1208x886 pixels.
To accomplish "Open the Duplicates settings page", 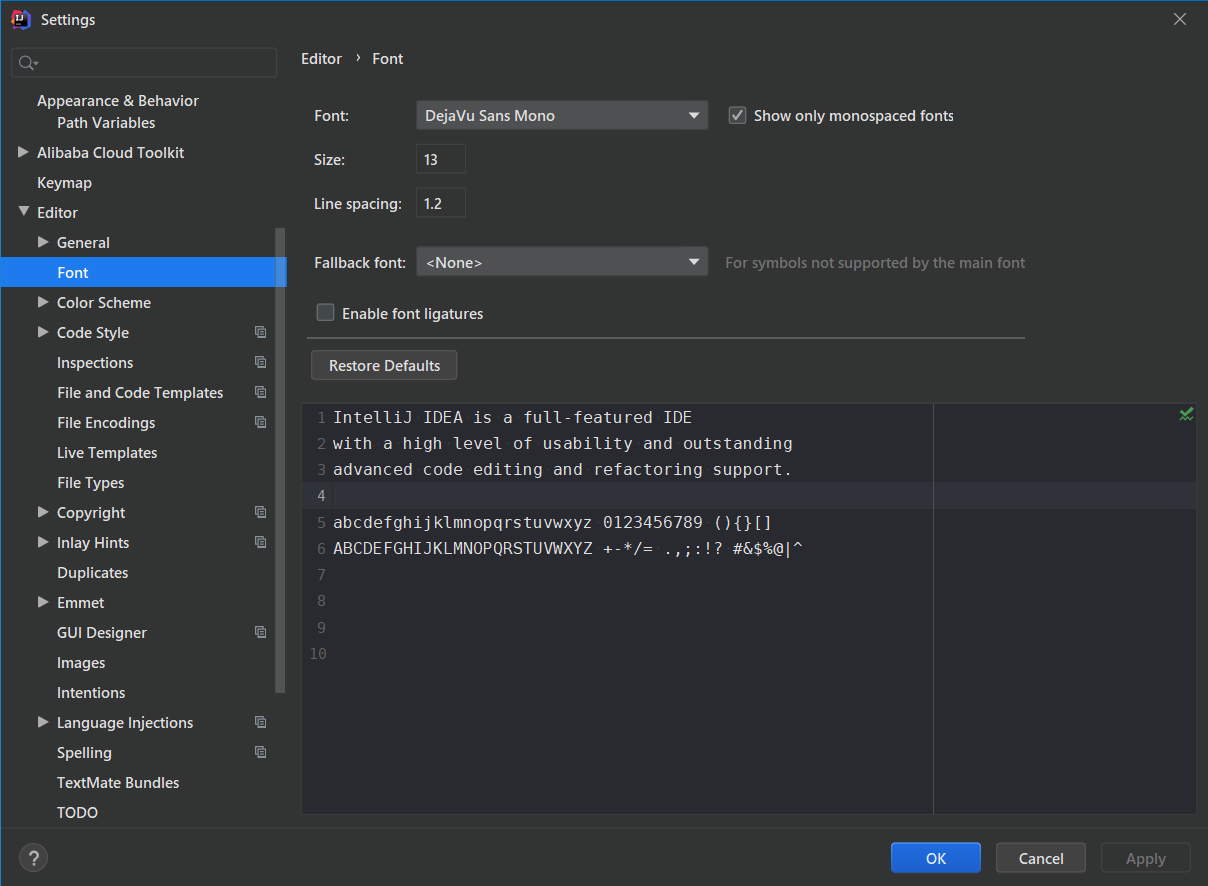I will pyautogui.click(x=93, y=573).
